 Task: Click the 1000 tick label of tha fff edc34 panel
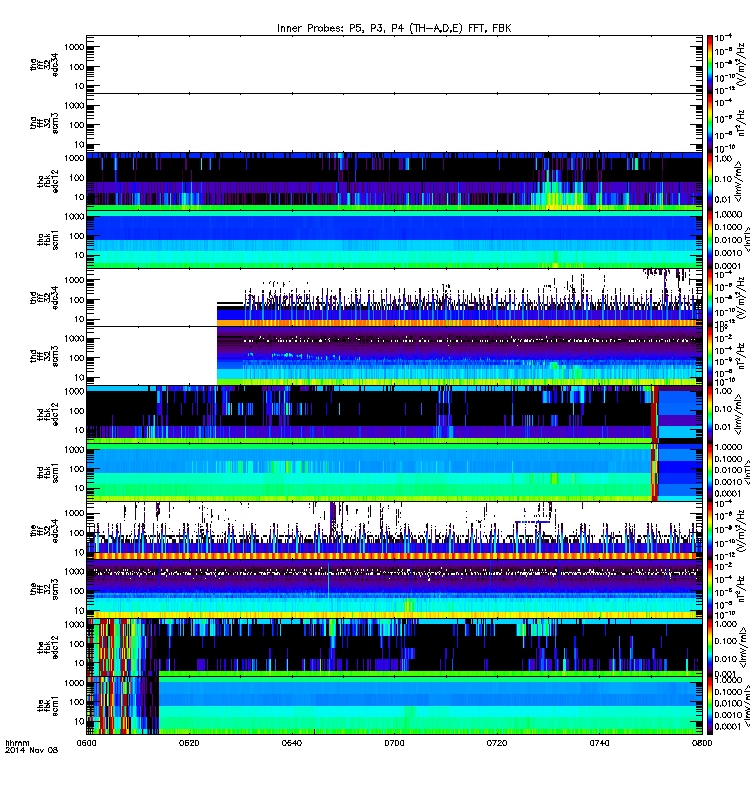pyautogui.click(x=74, y=47)
